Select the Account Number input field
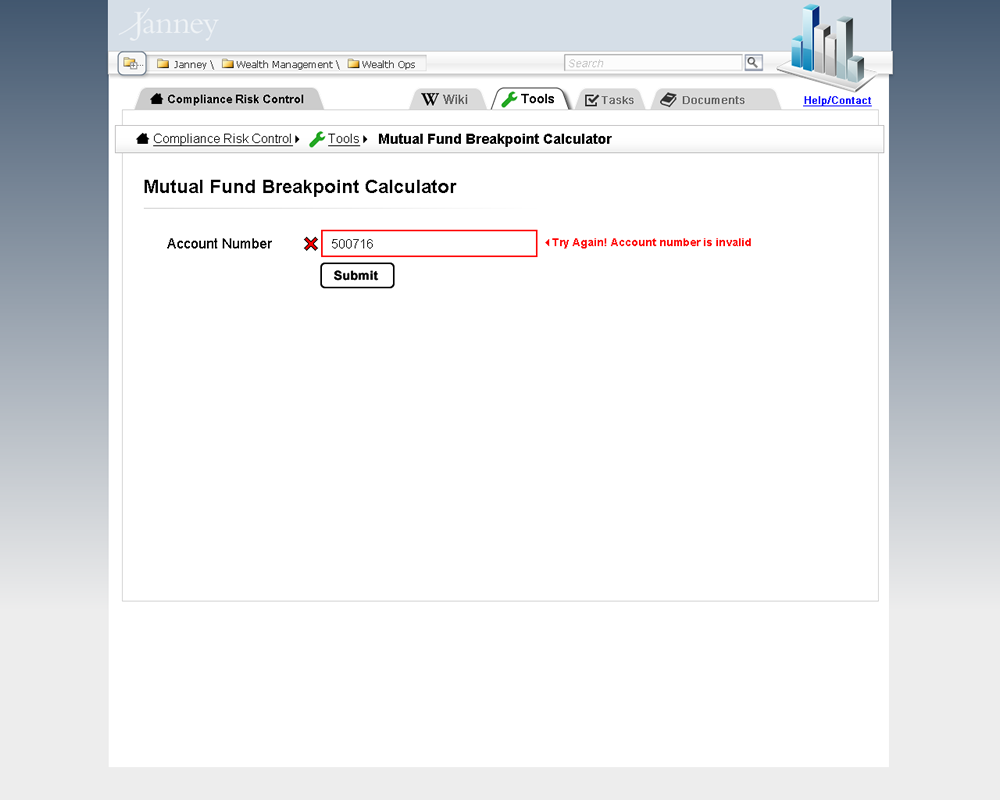The height and width of the screenshot is (800, 1000). tap(428, 243)
